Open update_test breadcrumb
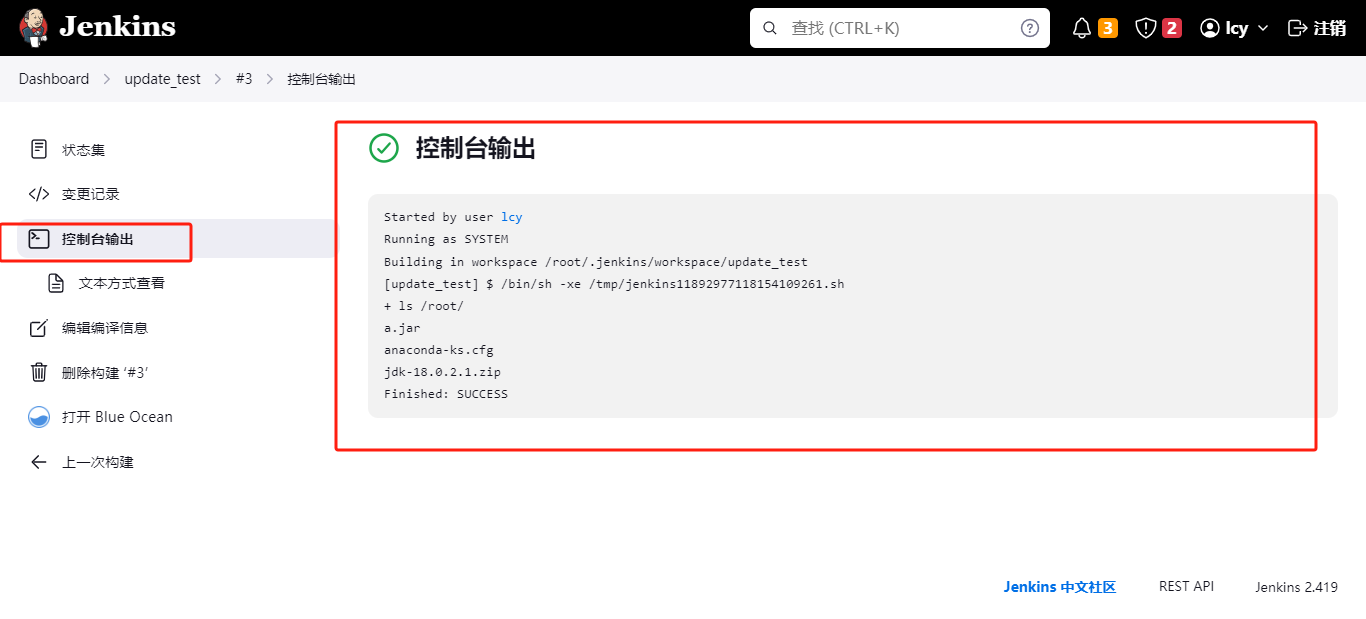The width and height of the screenshot is (1366, 619). (x=162, y=79)
